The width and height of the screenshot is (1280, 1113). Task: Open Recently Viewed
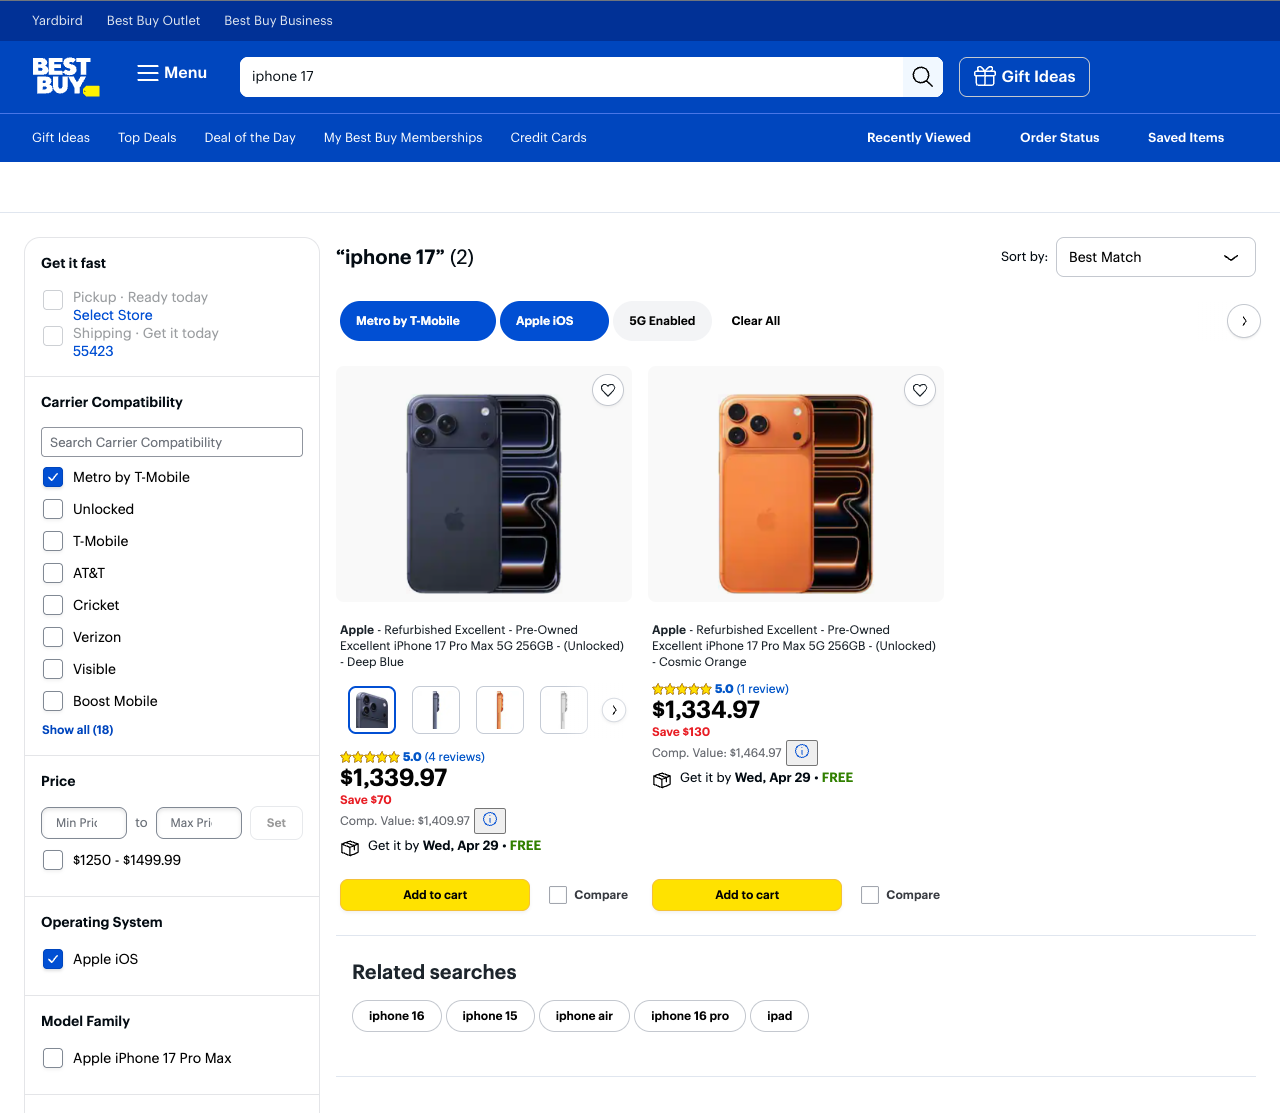point(919,138)
